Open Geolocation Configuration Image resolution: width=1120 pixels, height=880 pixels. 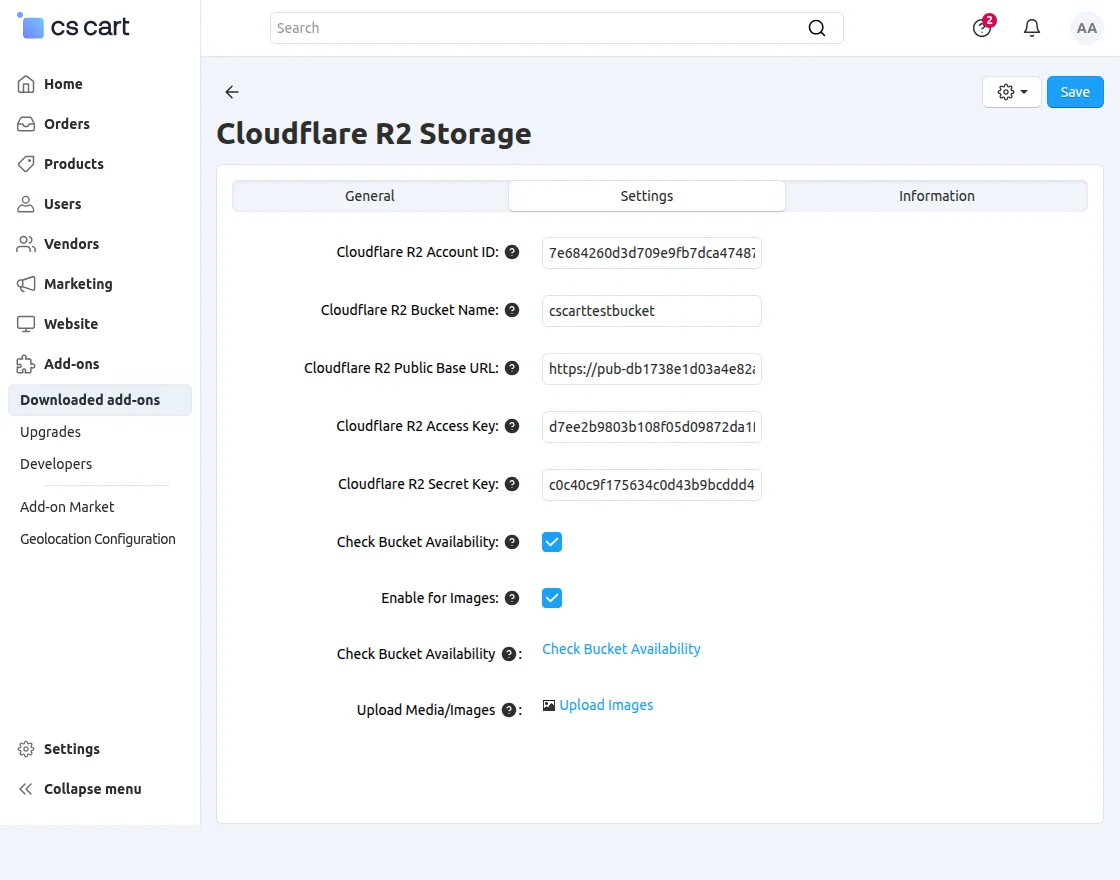point(98,539)
